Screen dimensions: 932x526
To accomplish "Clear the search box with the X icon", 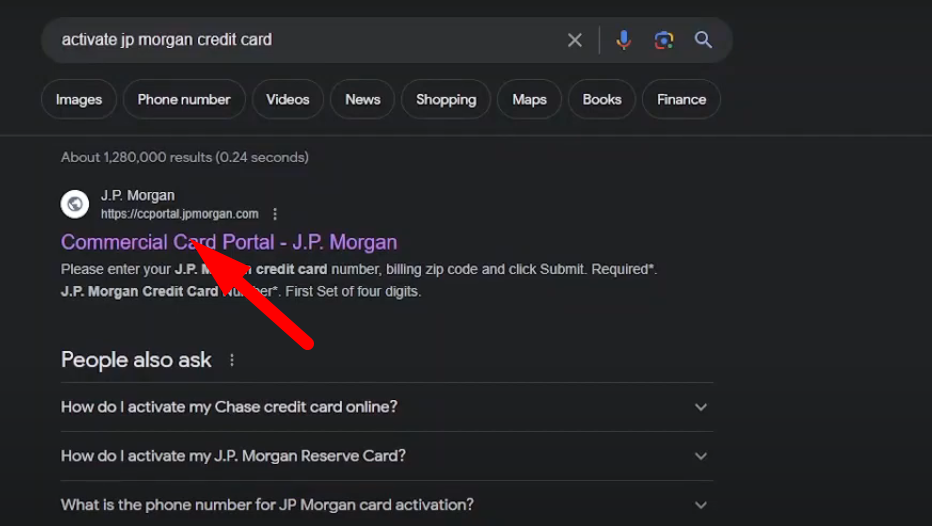I will (574, 40).
